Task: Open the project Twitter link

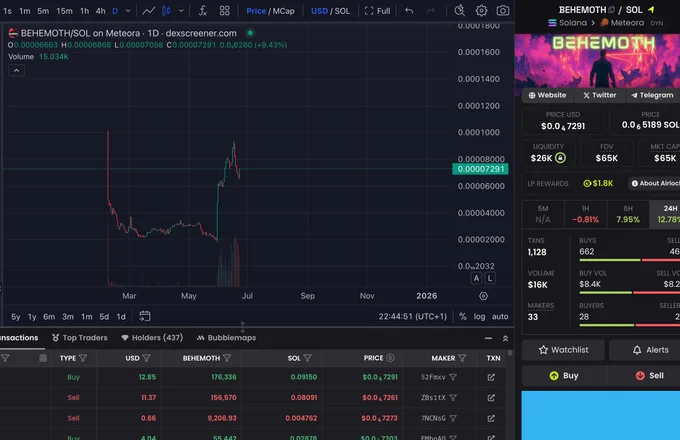Action: 599,95
